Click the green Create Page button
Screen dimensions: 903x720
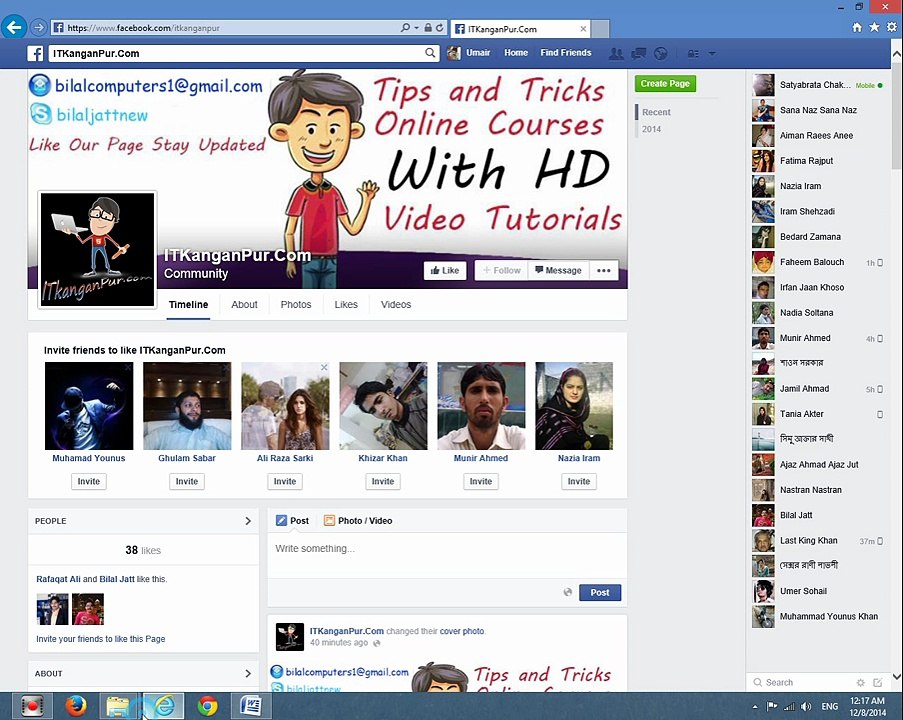point(665,84)
